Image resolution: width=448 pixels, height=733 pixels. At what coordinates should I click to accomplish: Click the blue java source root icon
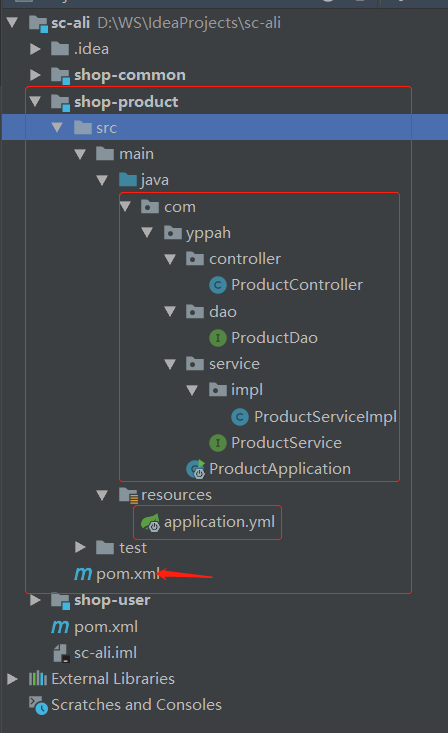(128, 180)
